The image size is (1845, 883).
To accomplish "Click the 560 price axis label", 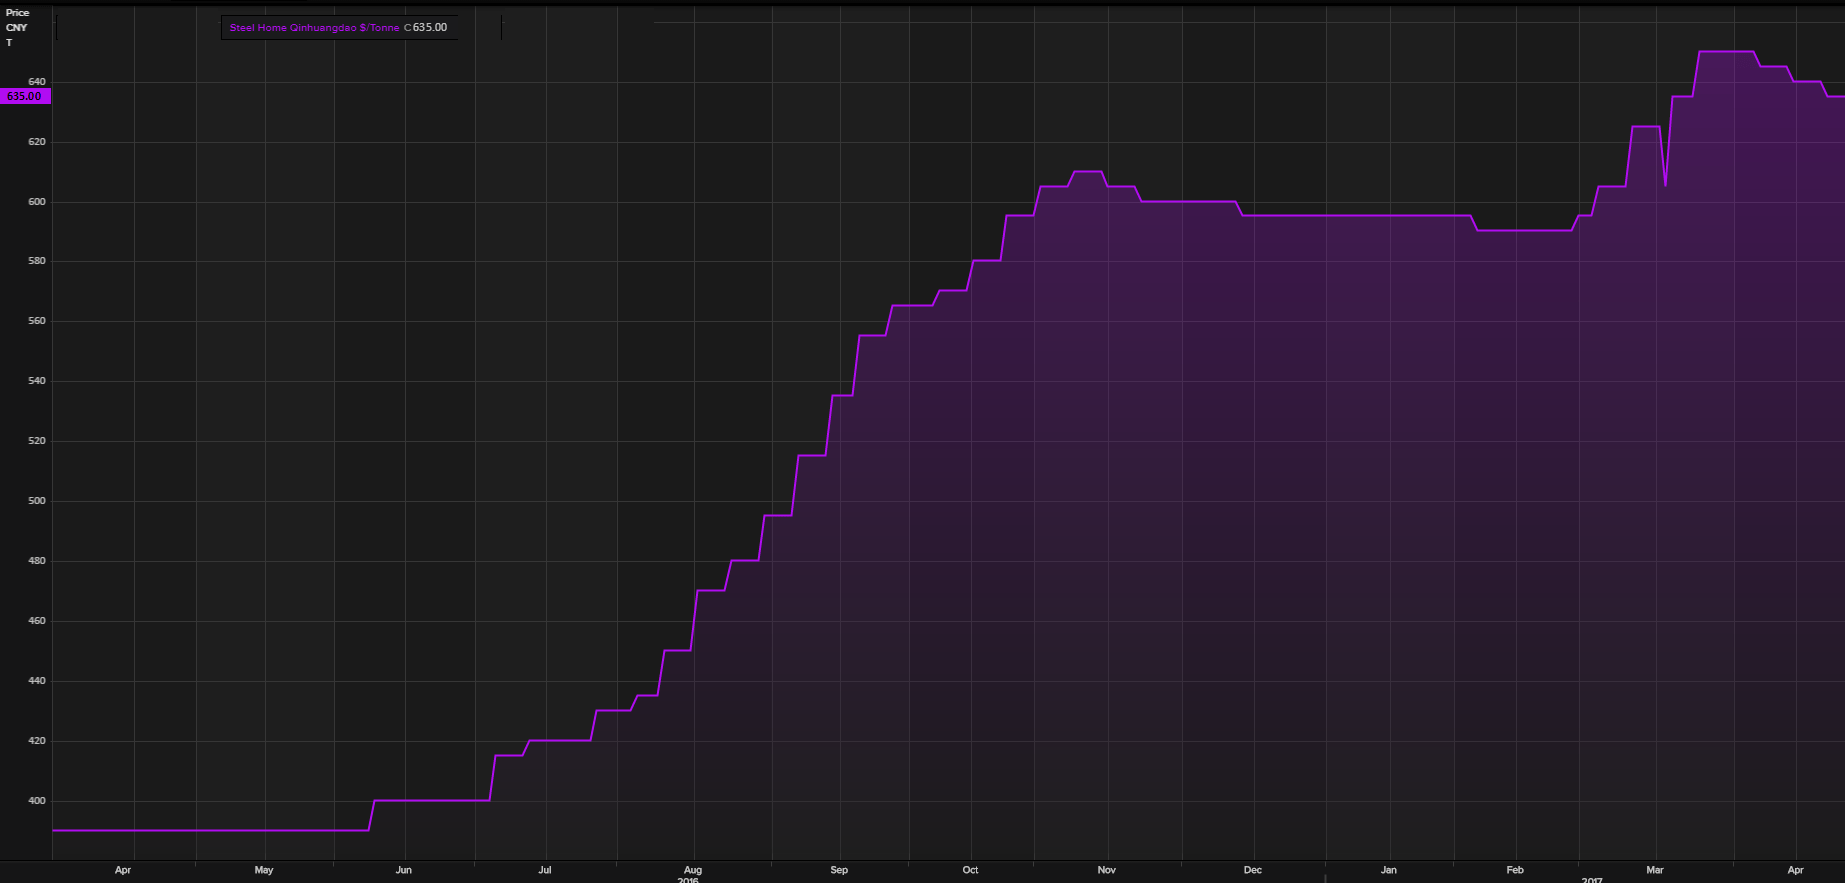I will 37,321.
